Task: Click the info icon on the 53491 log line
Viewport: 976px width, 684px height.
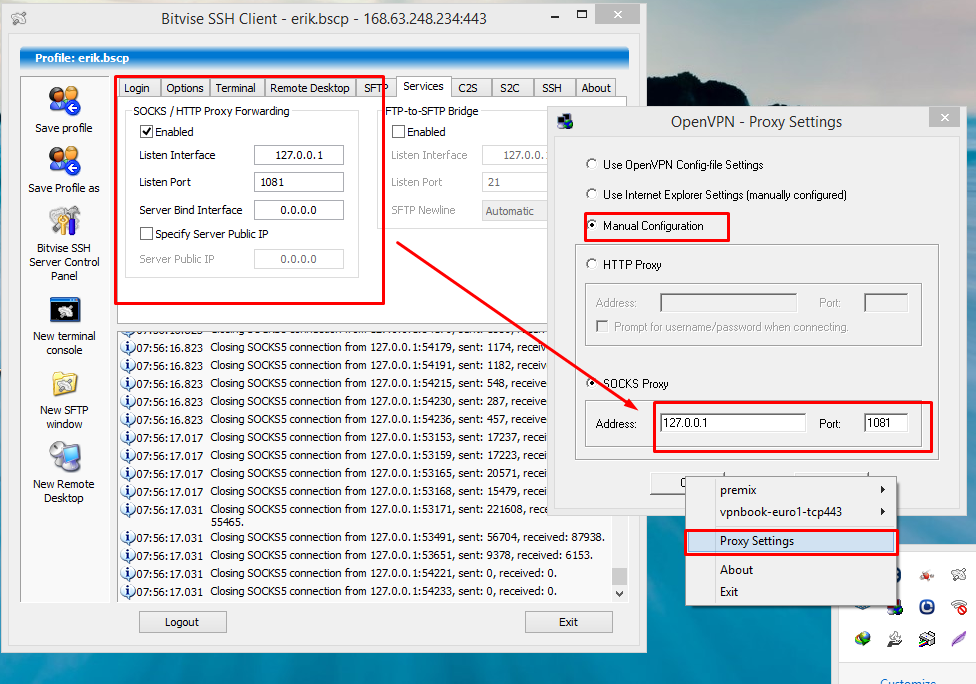Action: [128, 537]
